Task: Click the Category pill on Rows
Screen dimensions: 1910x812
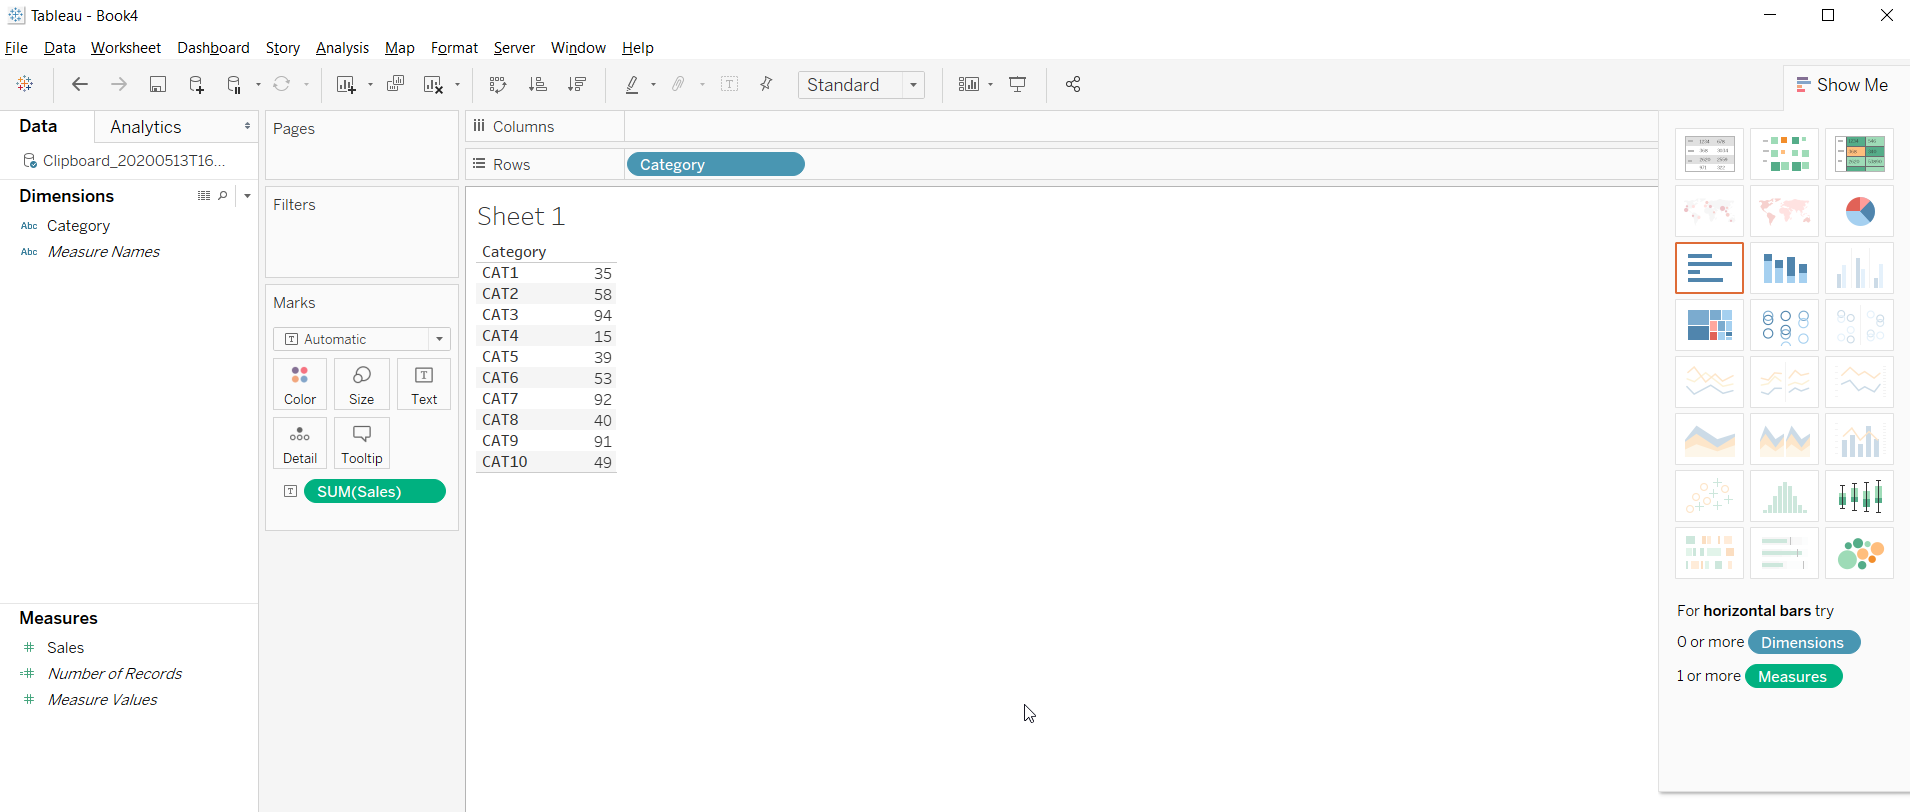Action: tap(716, 164)
